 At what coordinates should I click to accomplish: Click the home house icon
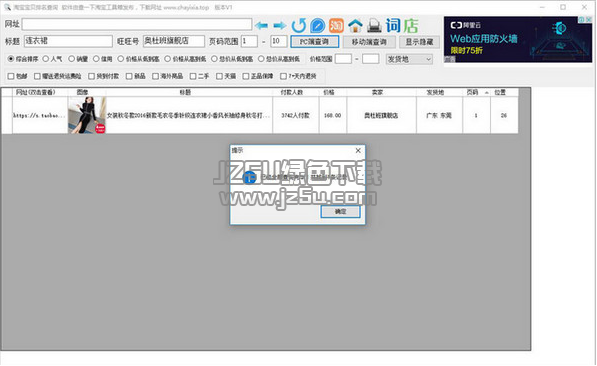tap(355, 26)
